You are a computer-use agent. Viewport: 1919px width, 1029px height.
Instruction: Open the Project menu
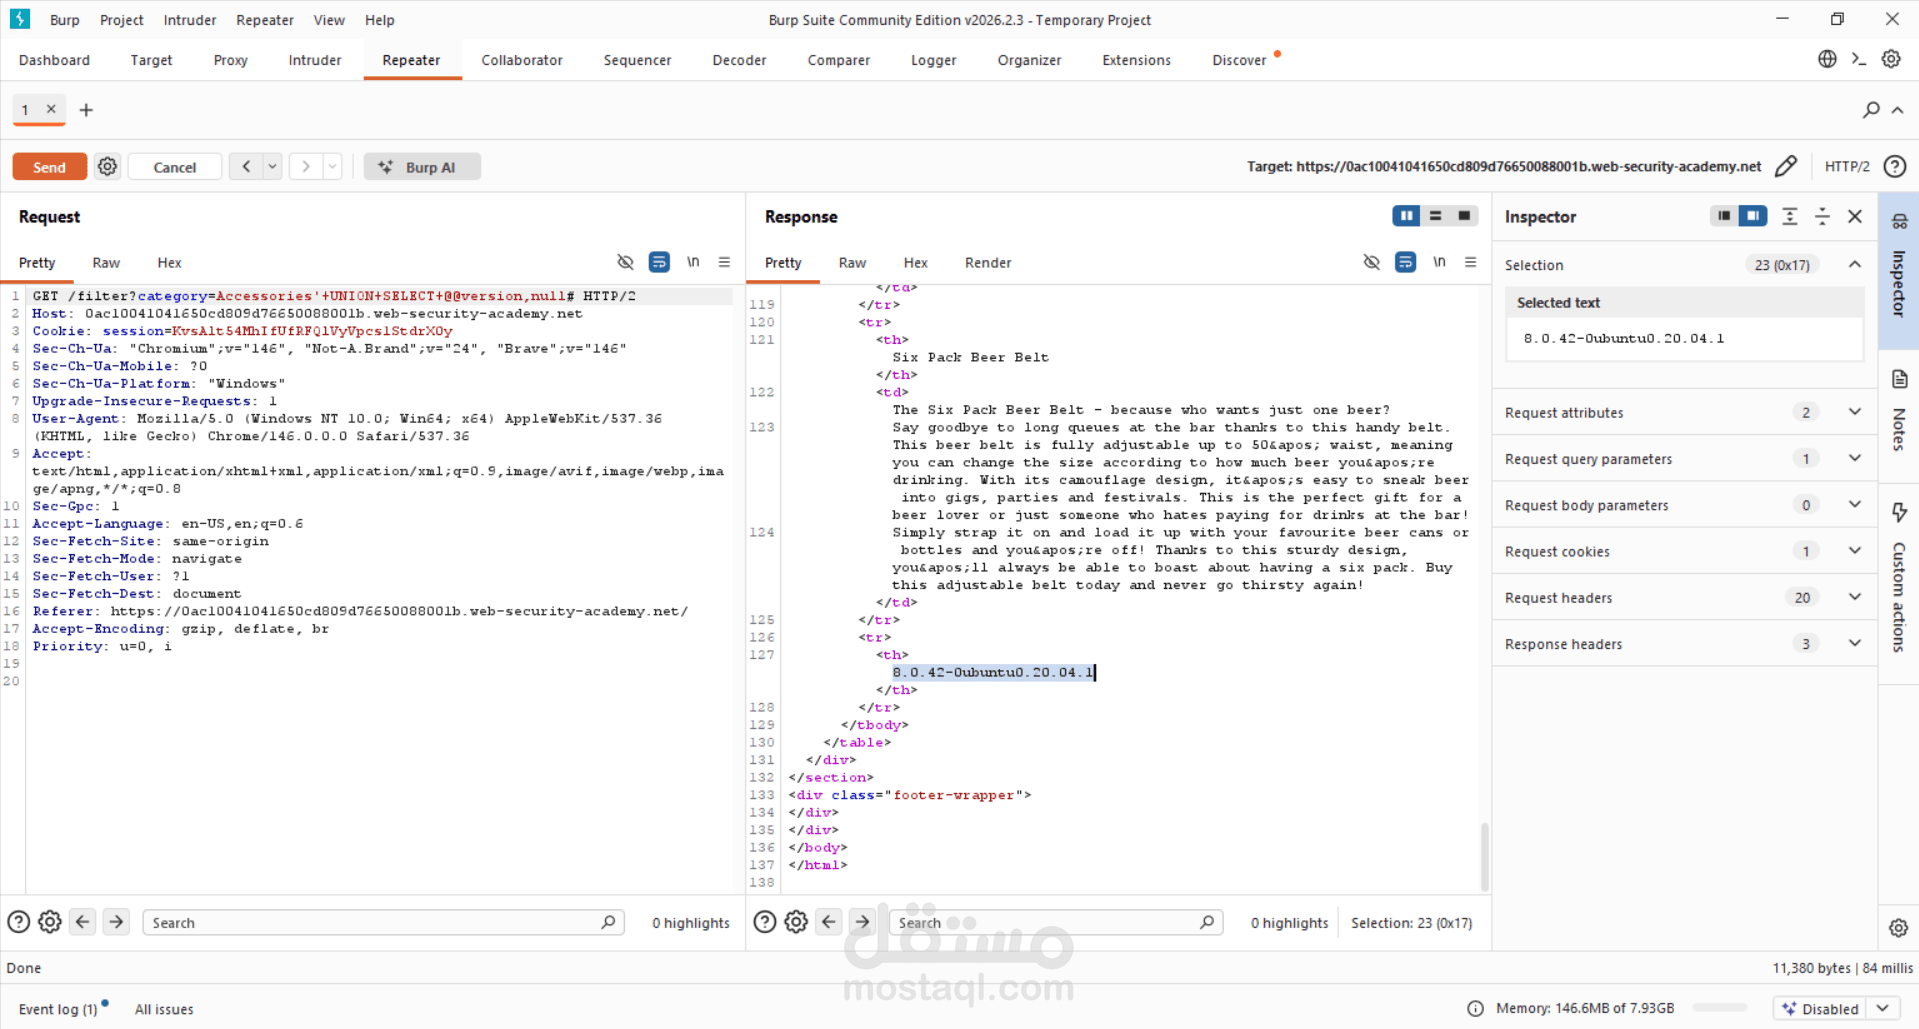click(122, 20)
